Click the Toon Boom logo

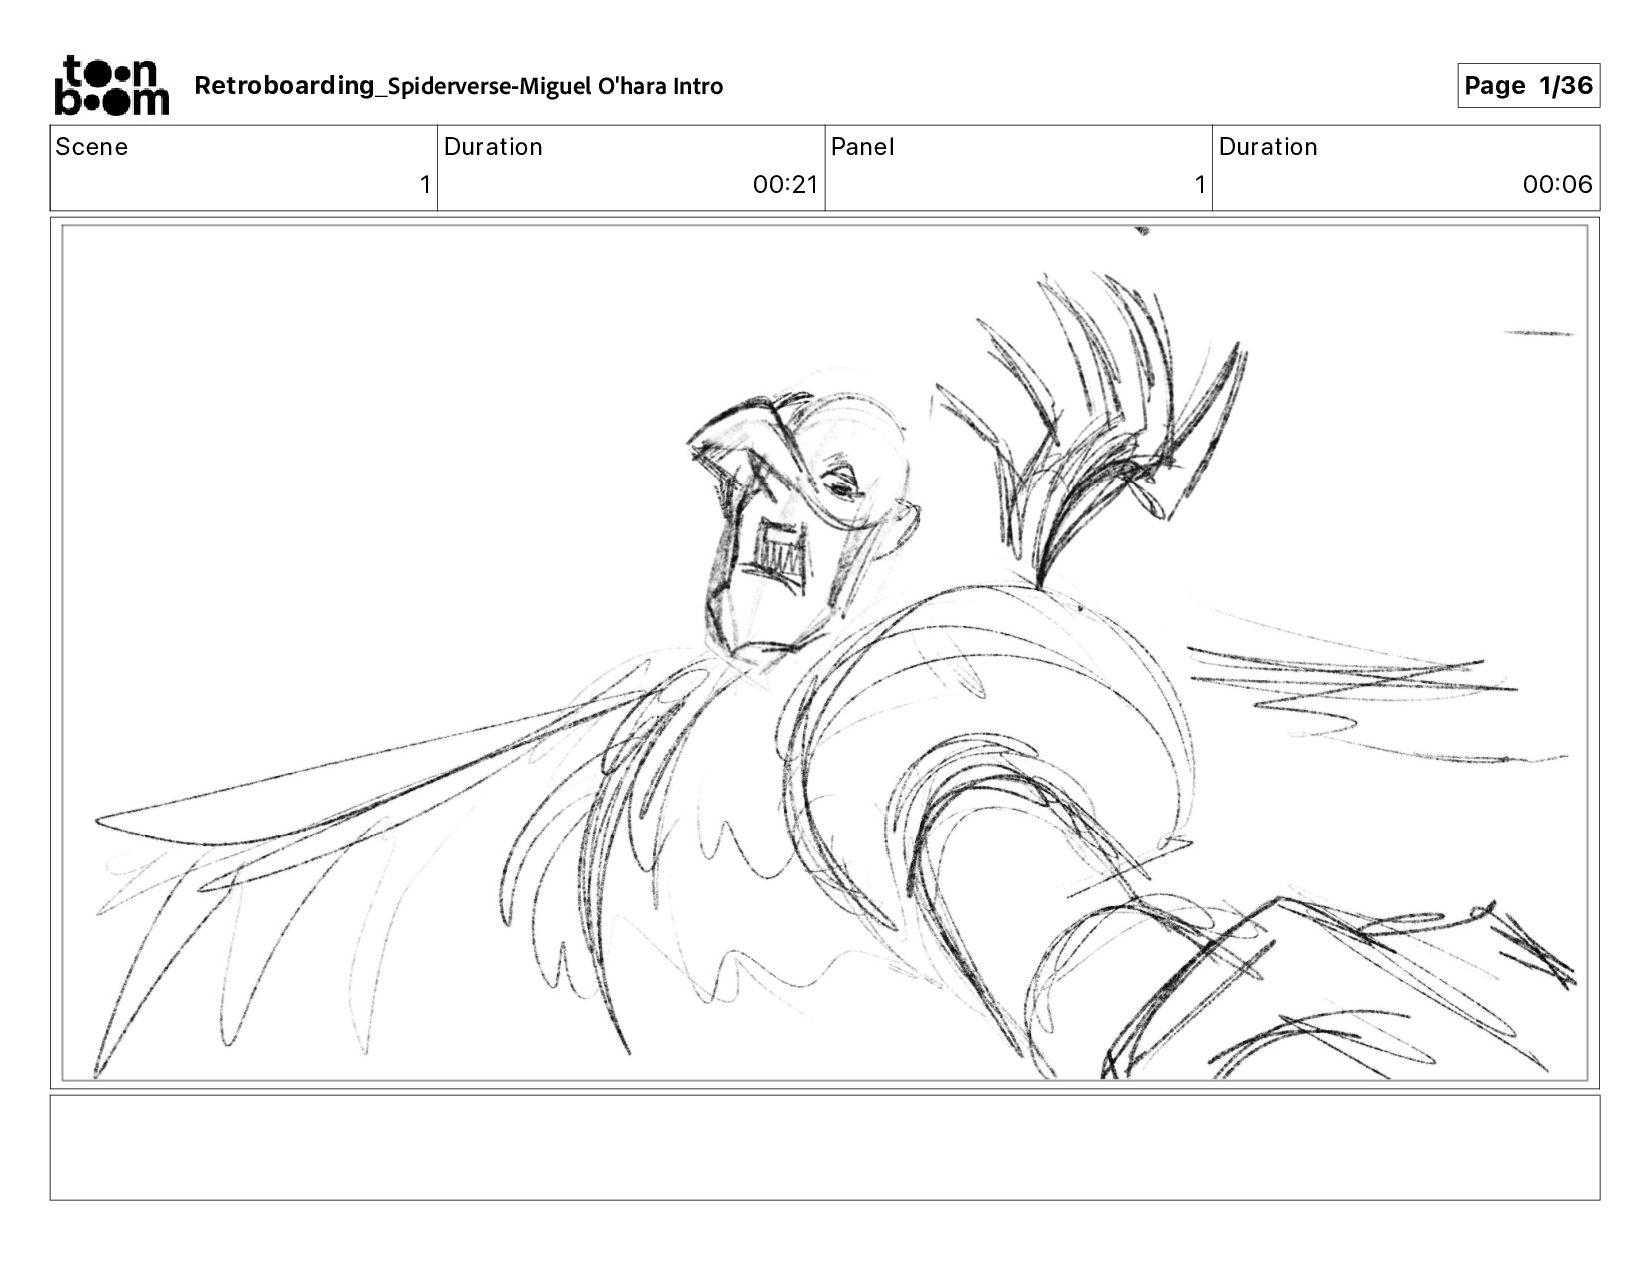pyautogui.click(x=111, y=85)
